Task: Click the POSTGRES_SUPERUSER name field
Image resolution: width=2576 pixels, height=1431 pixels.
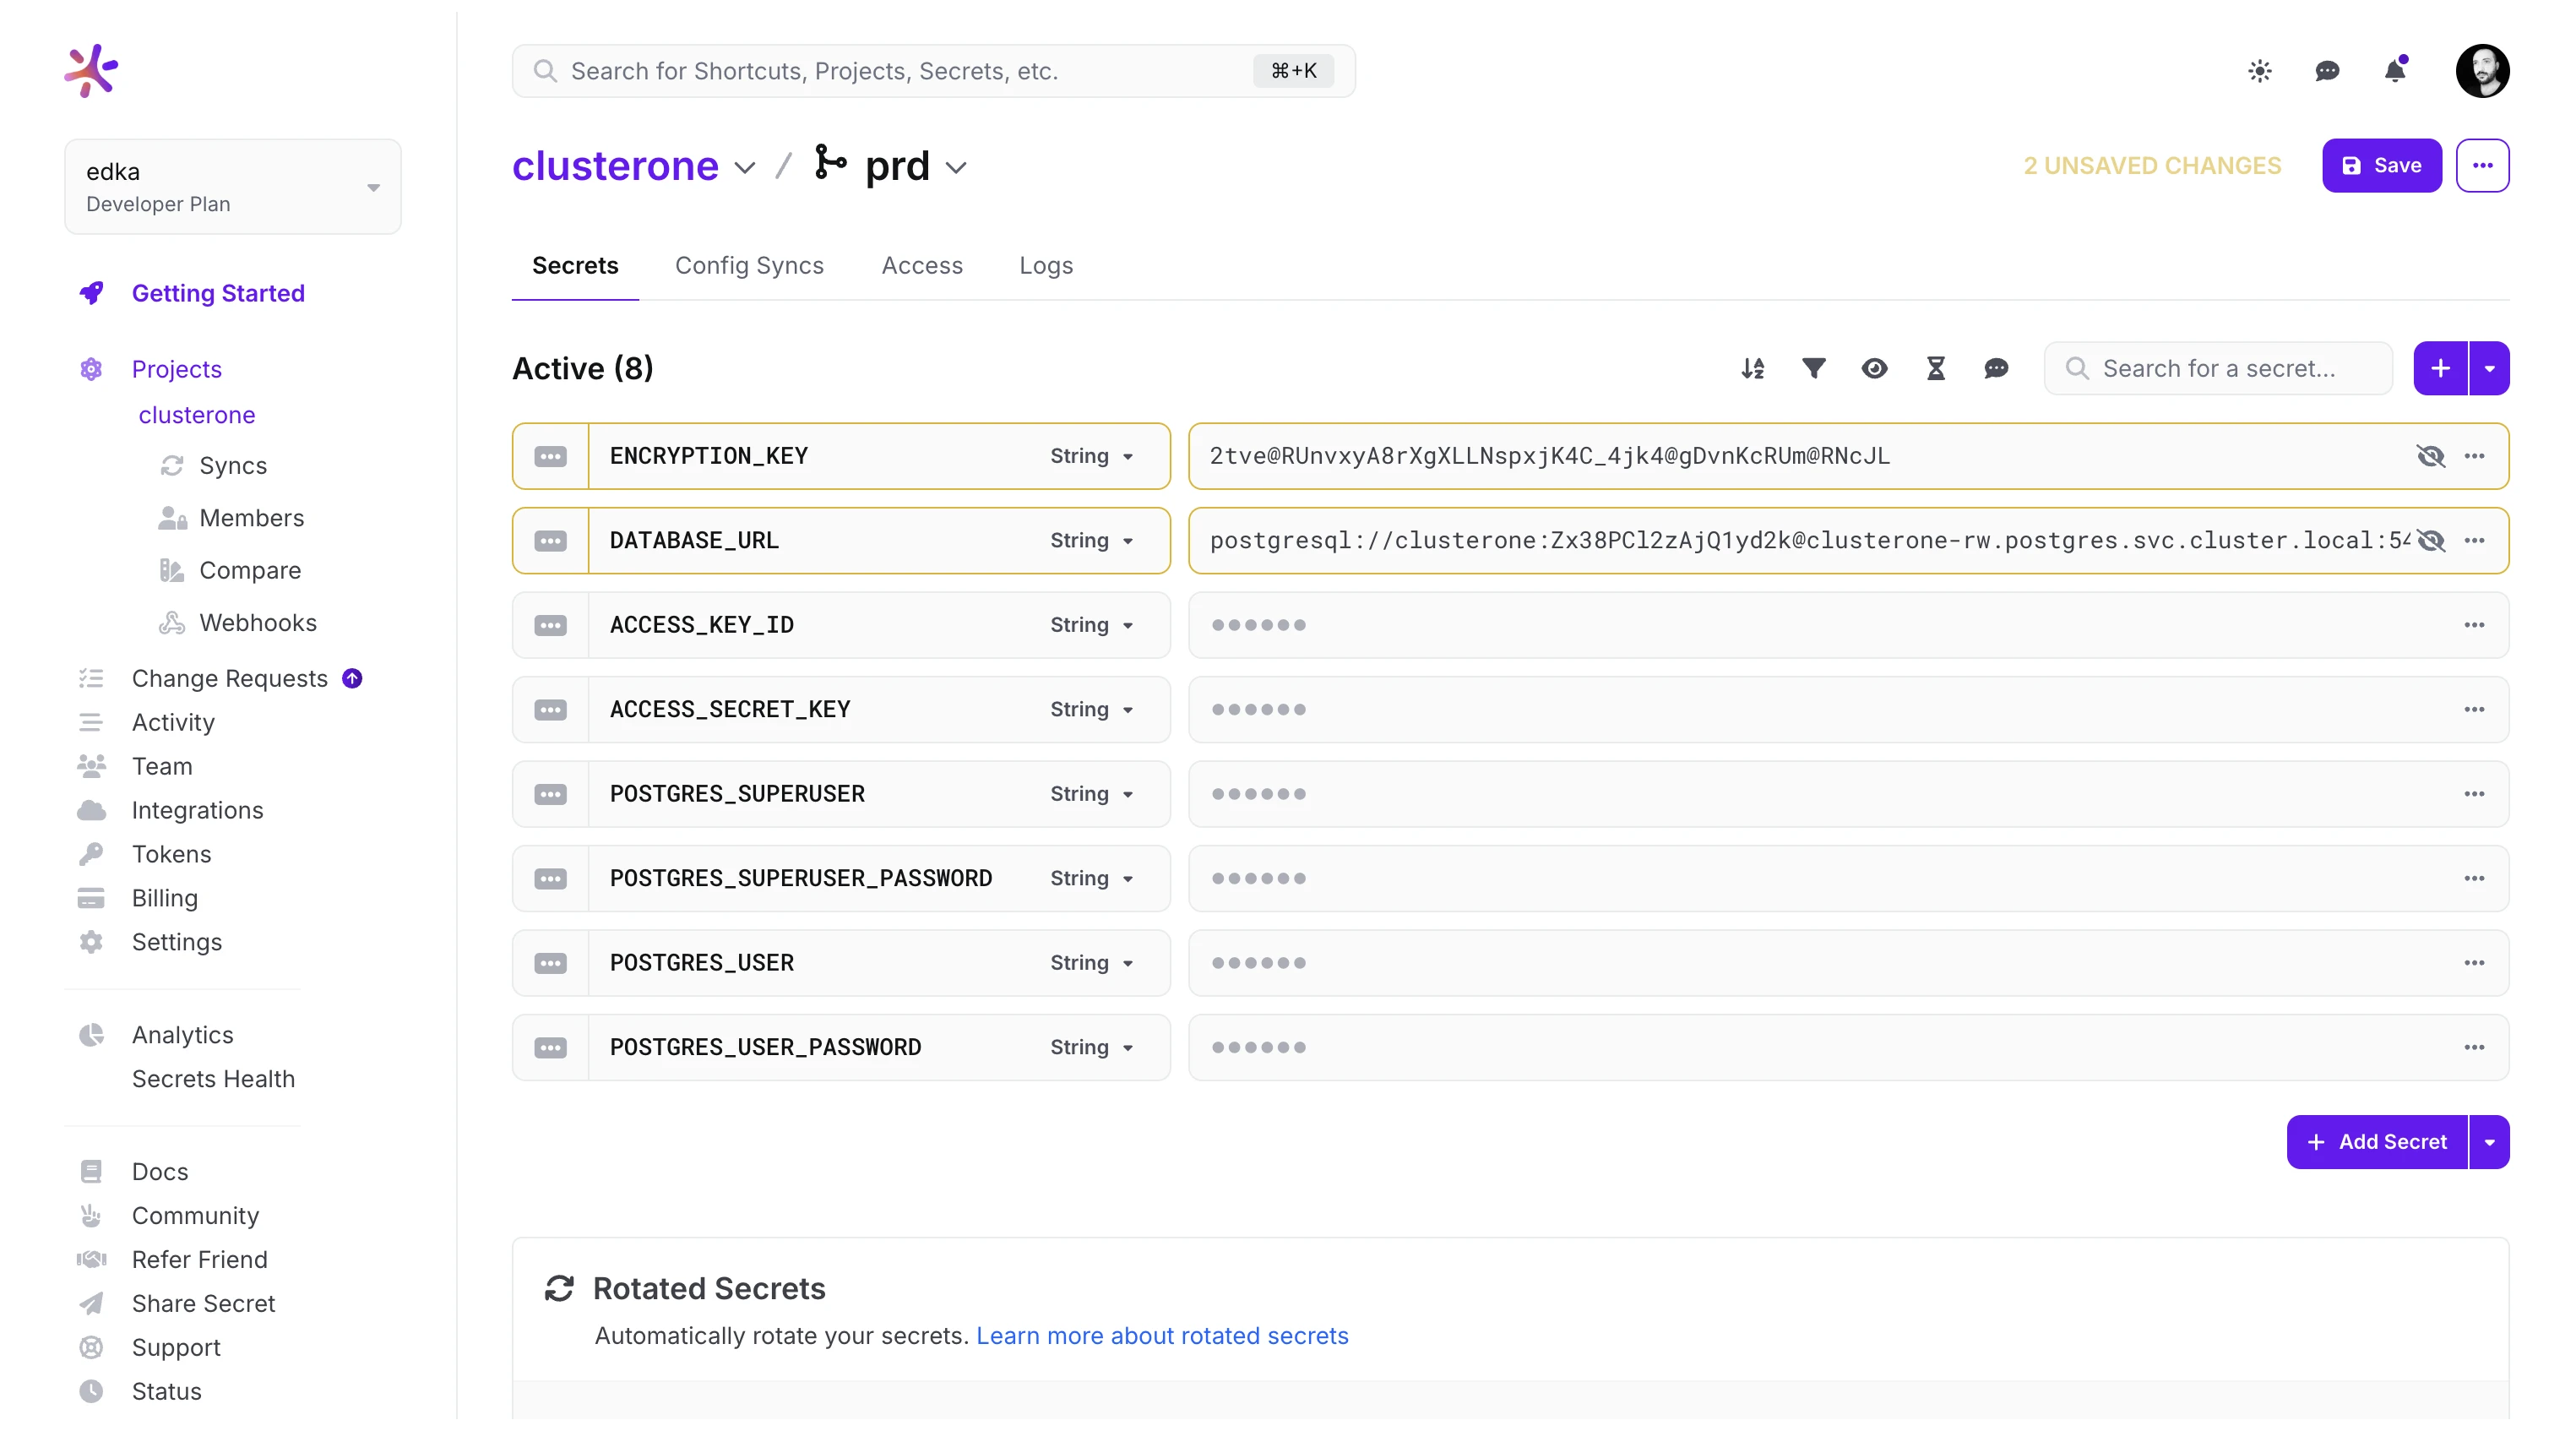Action: [737, 794]
